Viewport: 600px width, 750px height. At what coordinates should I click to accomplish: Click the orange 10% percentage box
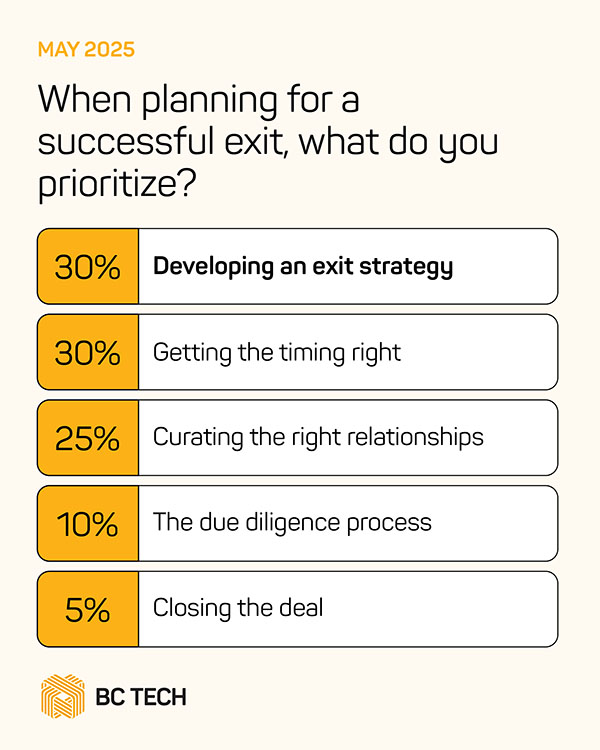point(87,523)
